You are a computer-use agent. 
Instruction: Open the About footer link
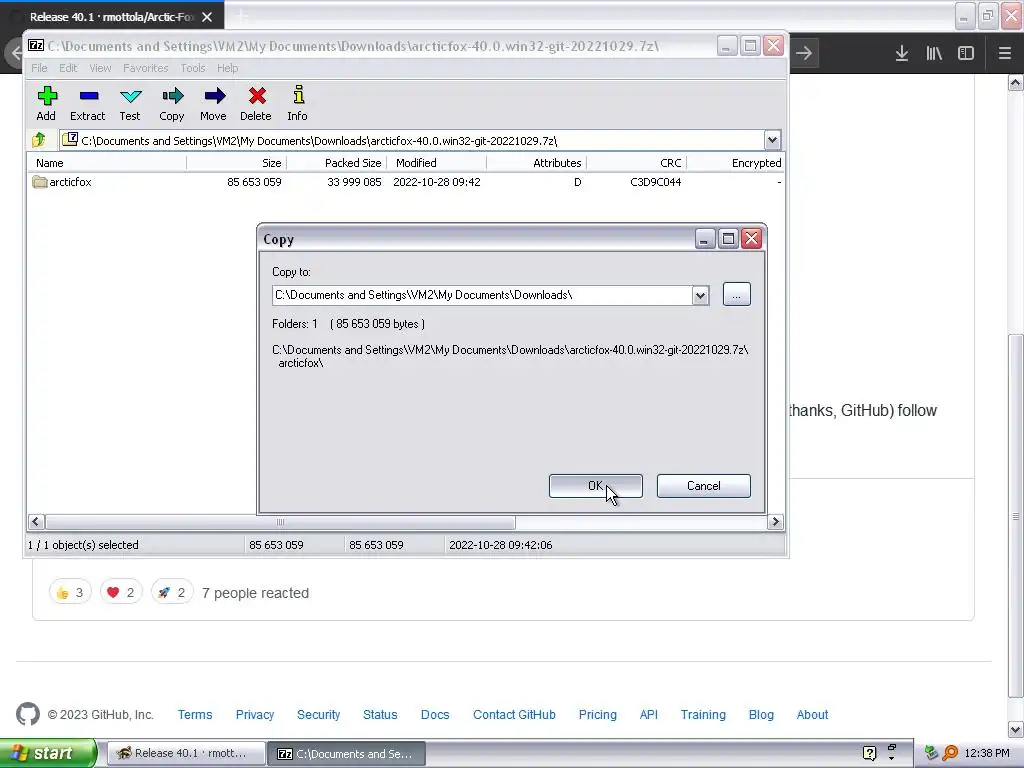coord(812,714)
